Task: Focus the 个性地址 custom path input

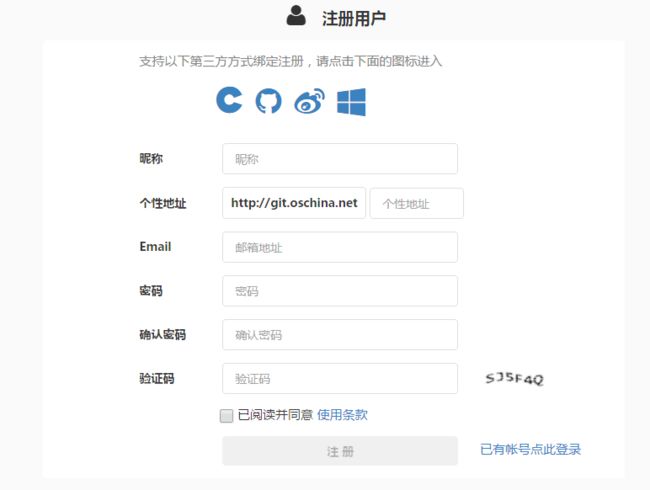Action: pyautogui.click(x=417, y=203)
